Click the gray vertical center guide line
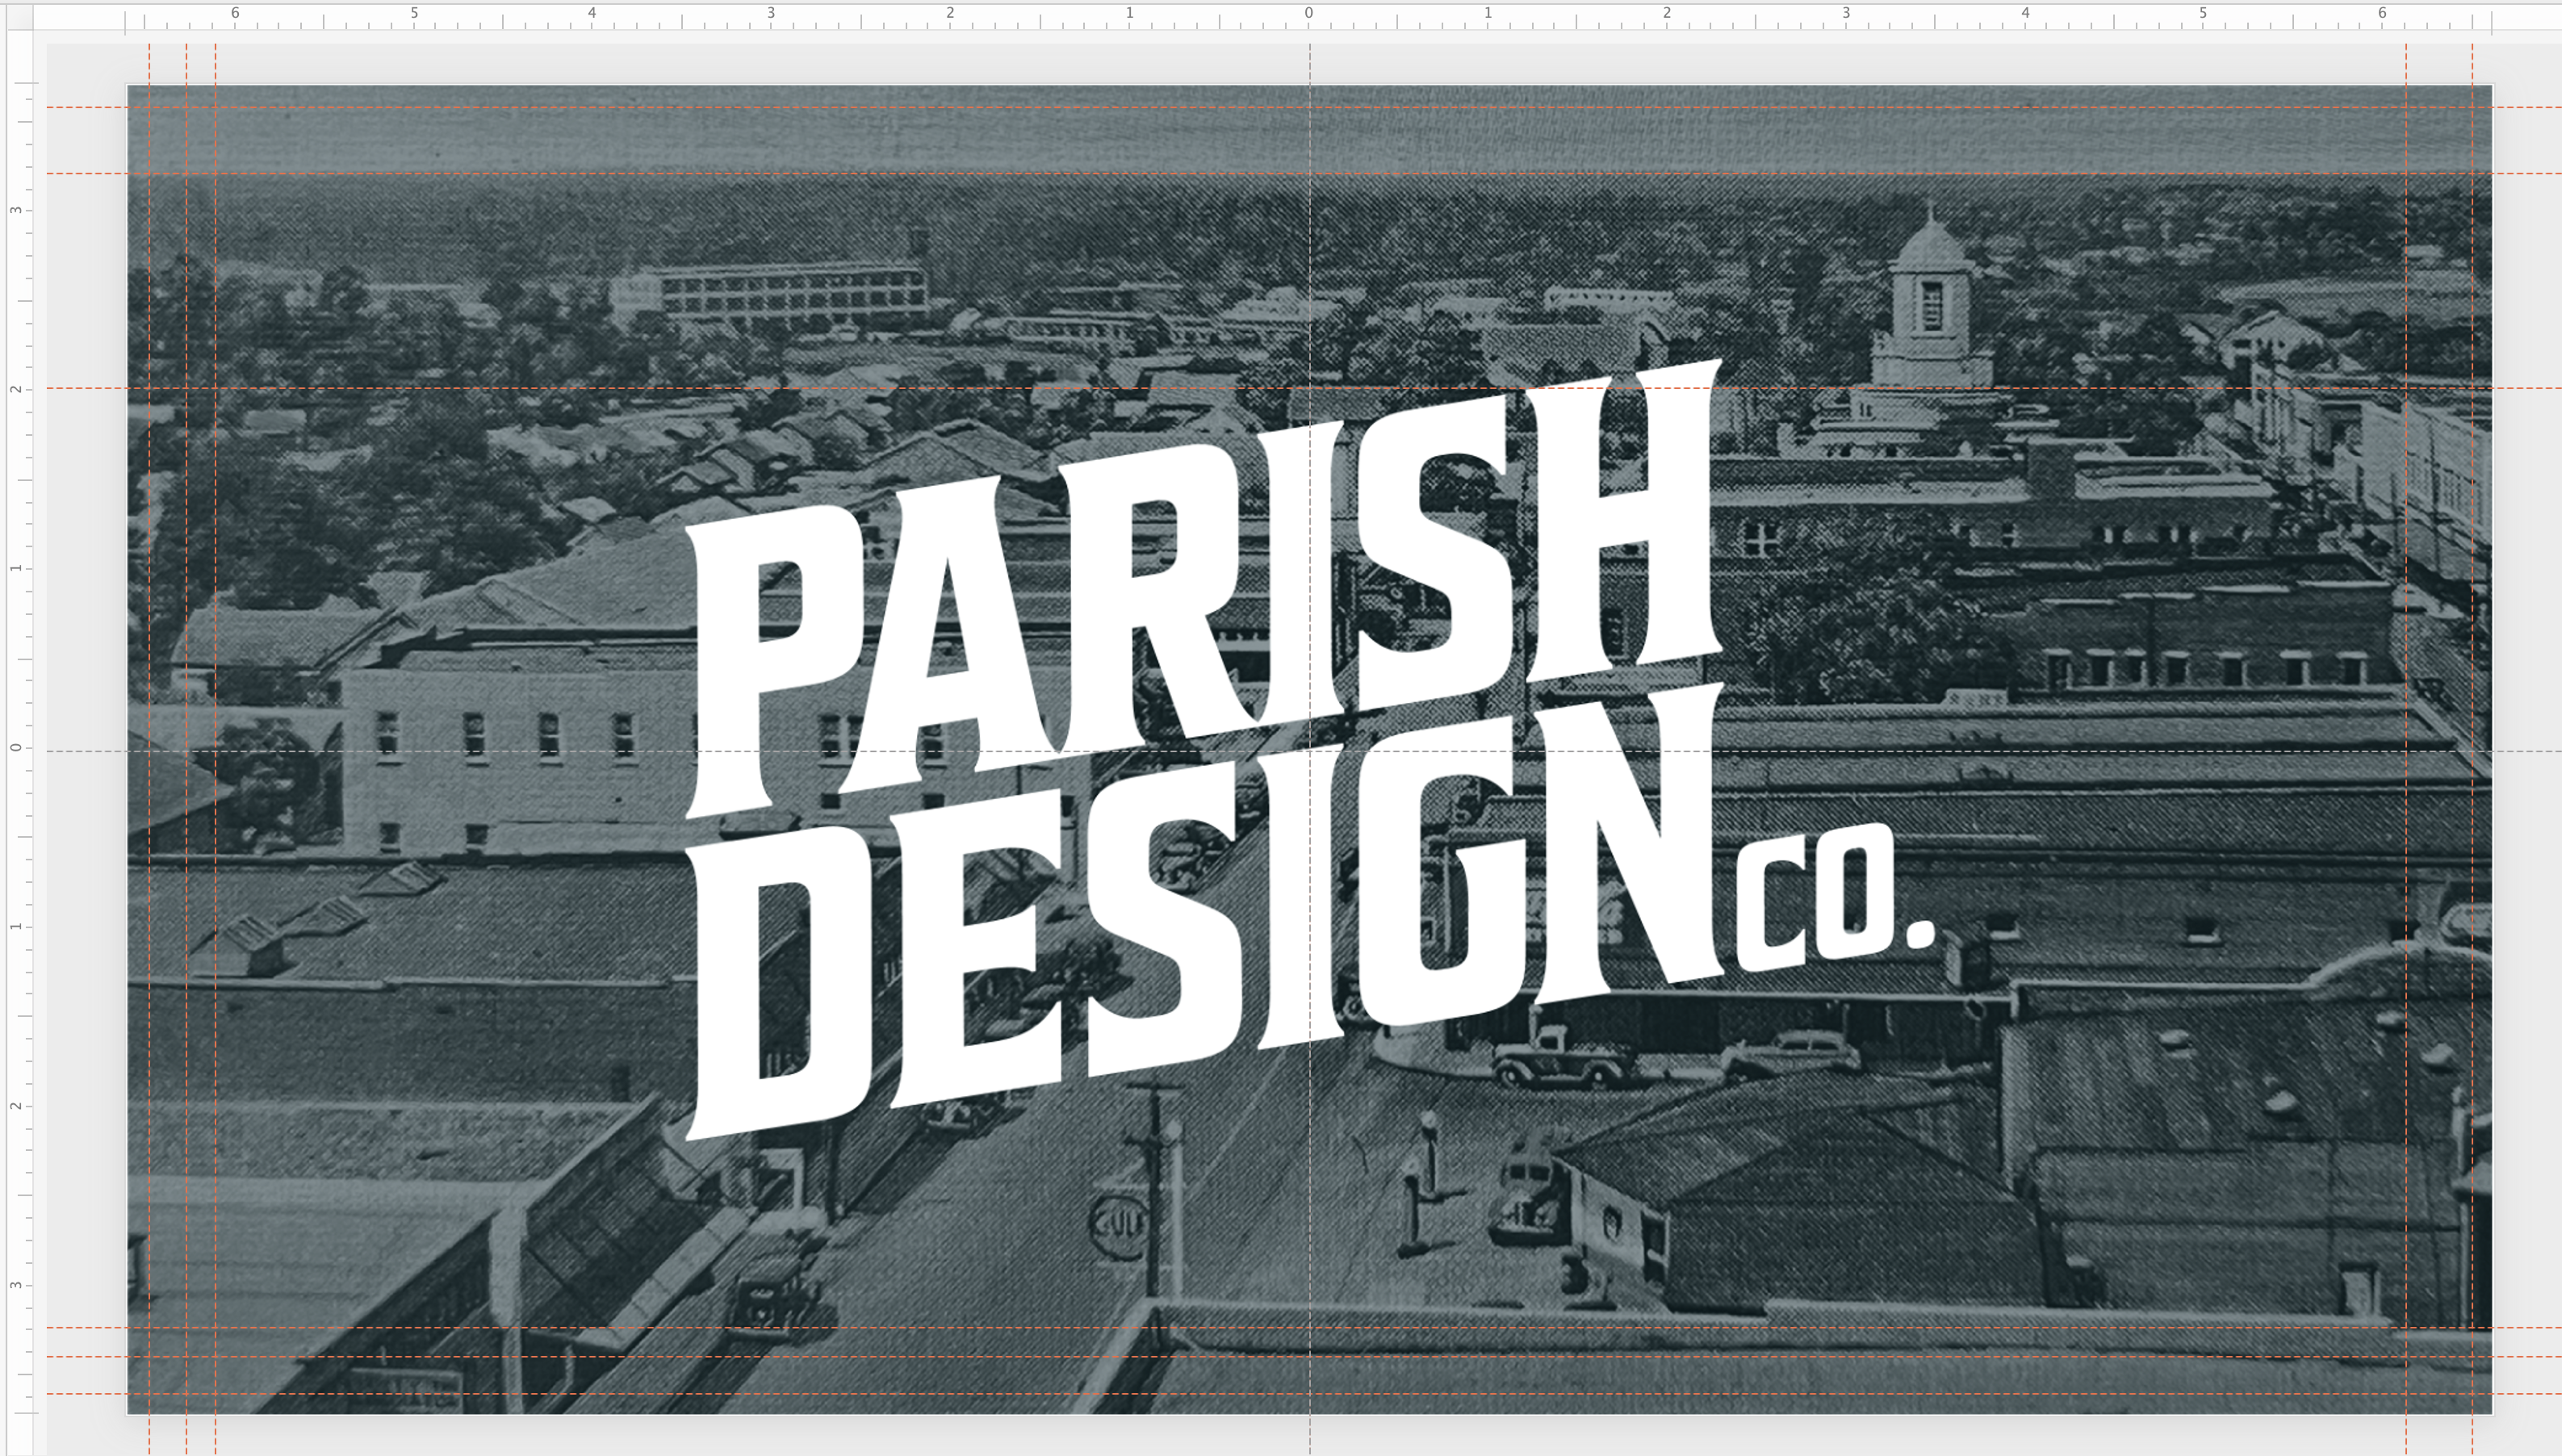The width and height of the screenshot is (2562, 1456). [x=1309, y=250]
